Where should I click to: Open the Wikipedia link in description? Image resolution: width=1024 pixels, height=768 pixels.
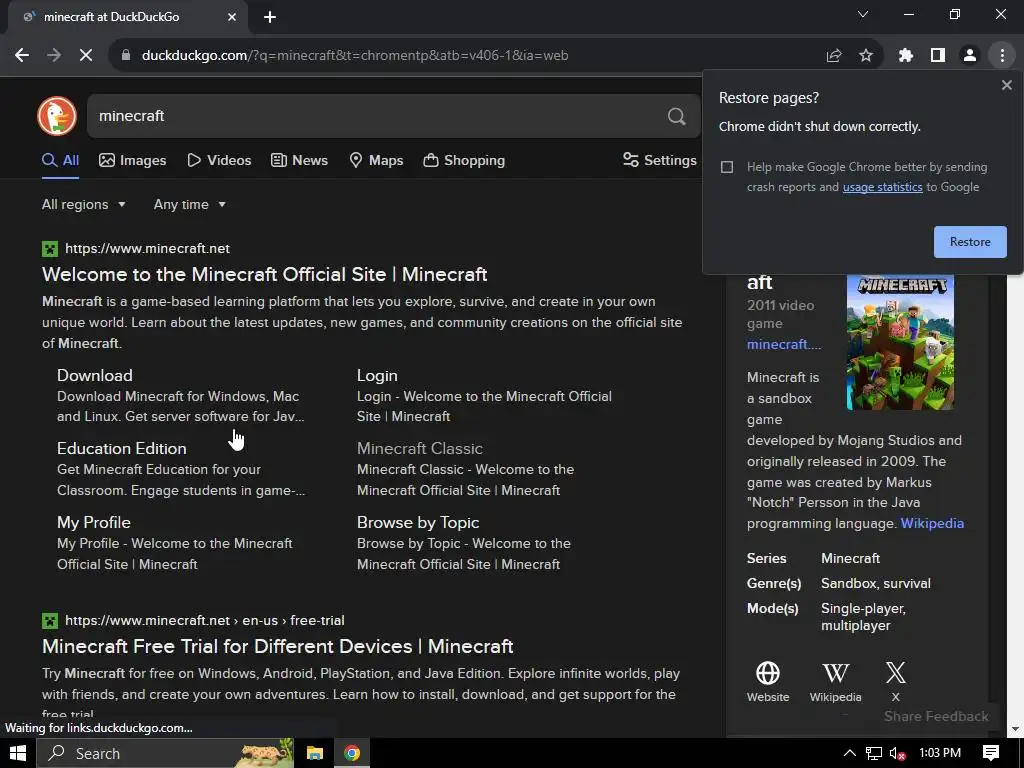932,524
